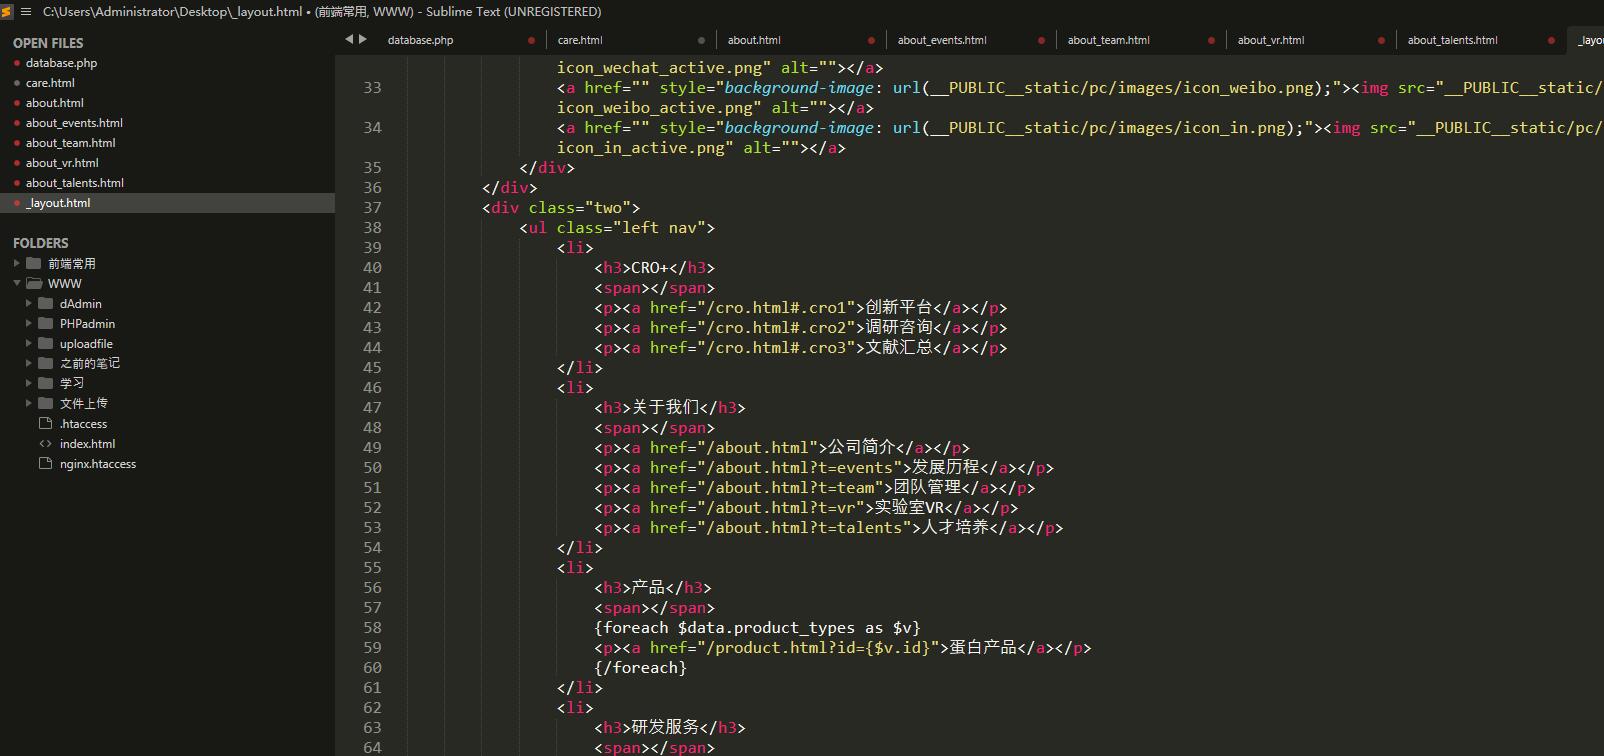Image resolution: width=1604 pixels, height=756 pixels.
Task: Click the folder icon next to PHPadmin
Action: click(x=45, y=323)
